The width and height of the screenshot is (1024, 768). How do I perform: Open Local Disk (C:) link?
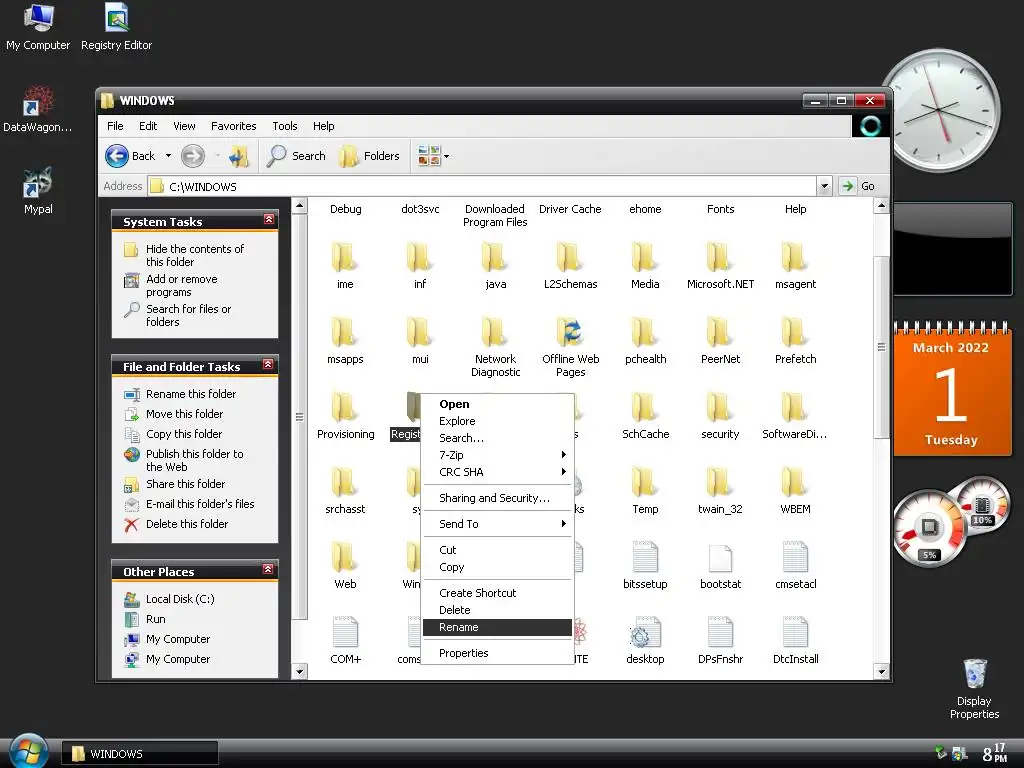coord(180,599)
